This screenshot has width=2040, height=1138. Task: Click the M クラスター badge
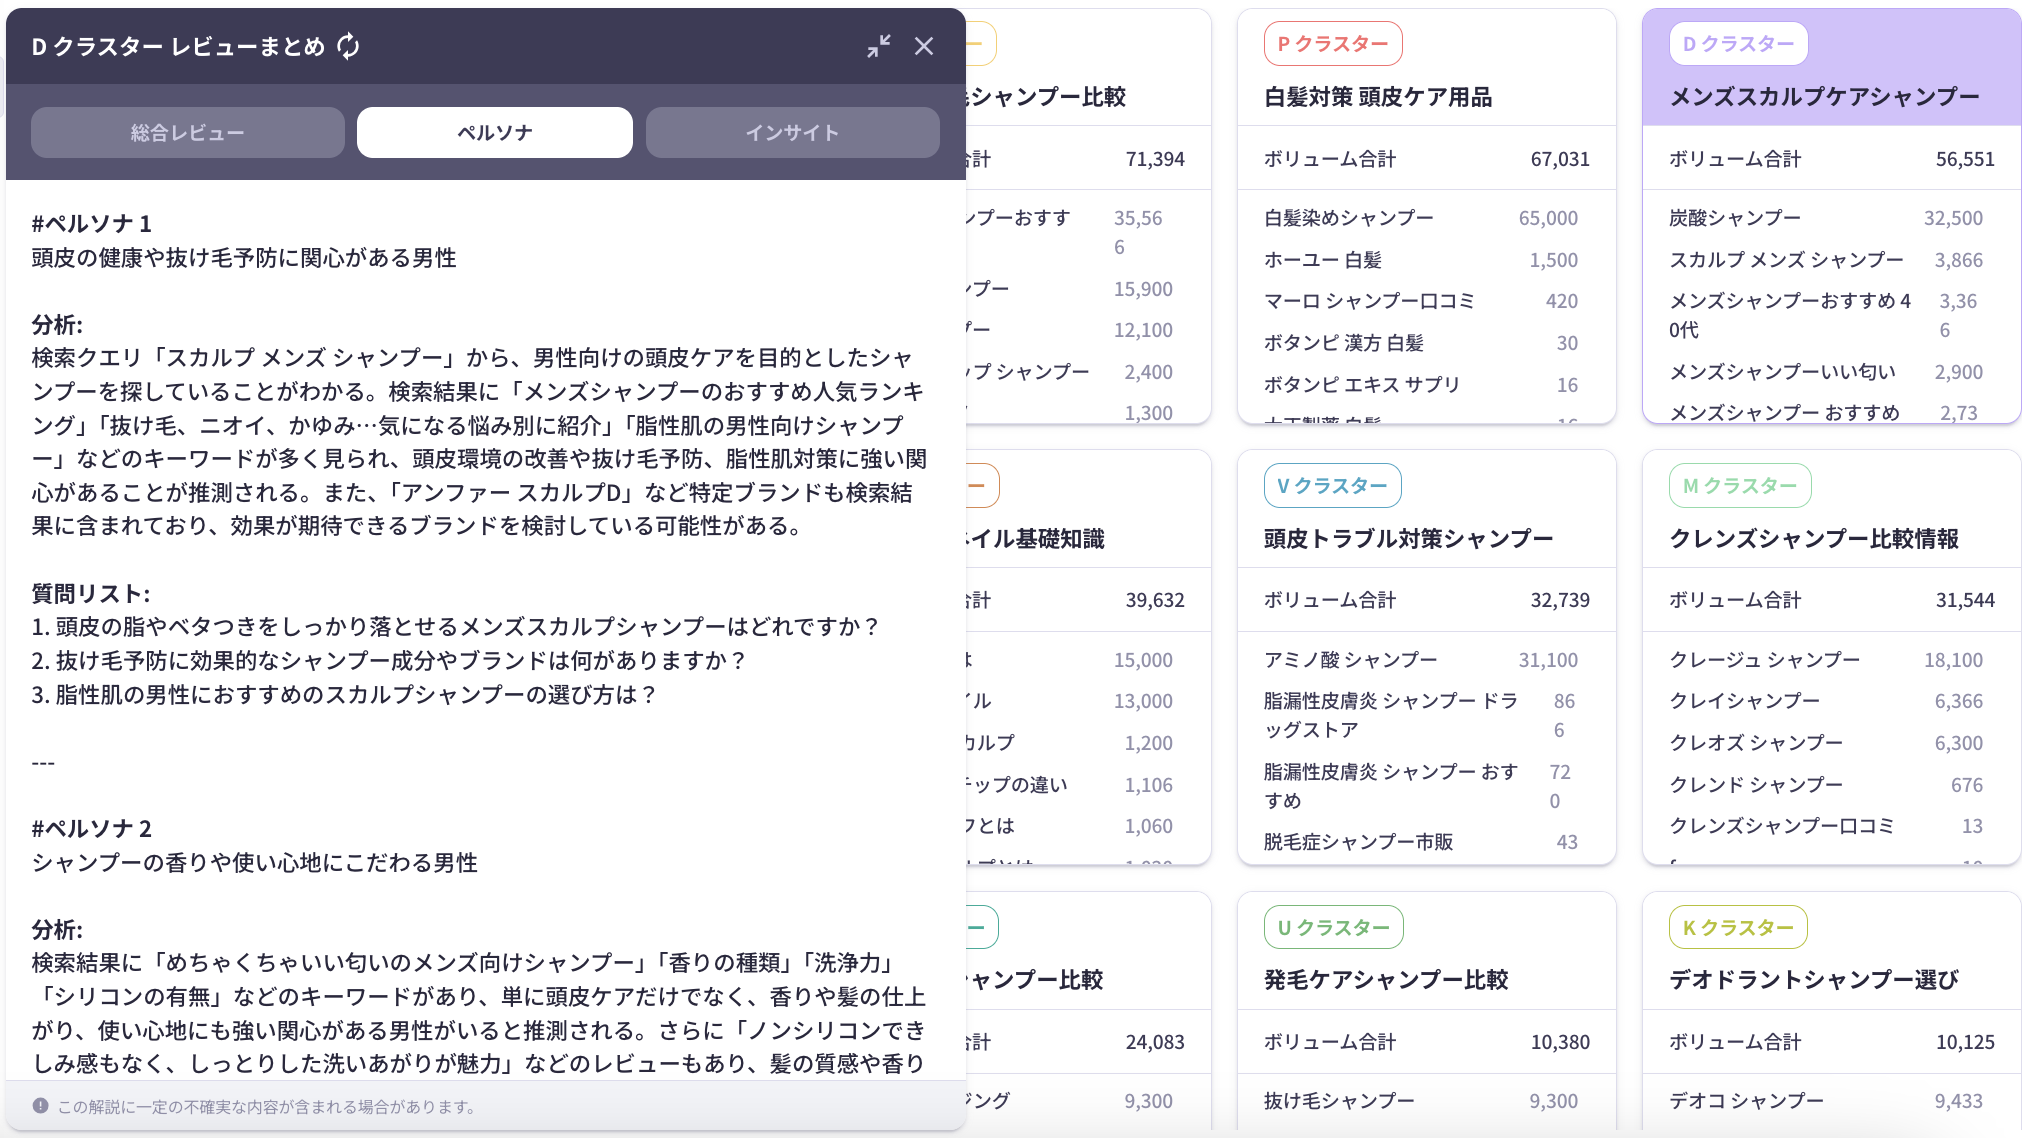tap(1739, 486)
